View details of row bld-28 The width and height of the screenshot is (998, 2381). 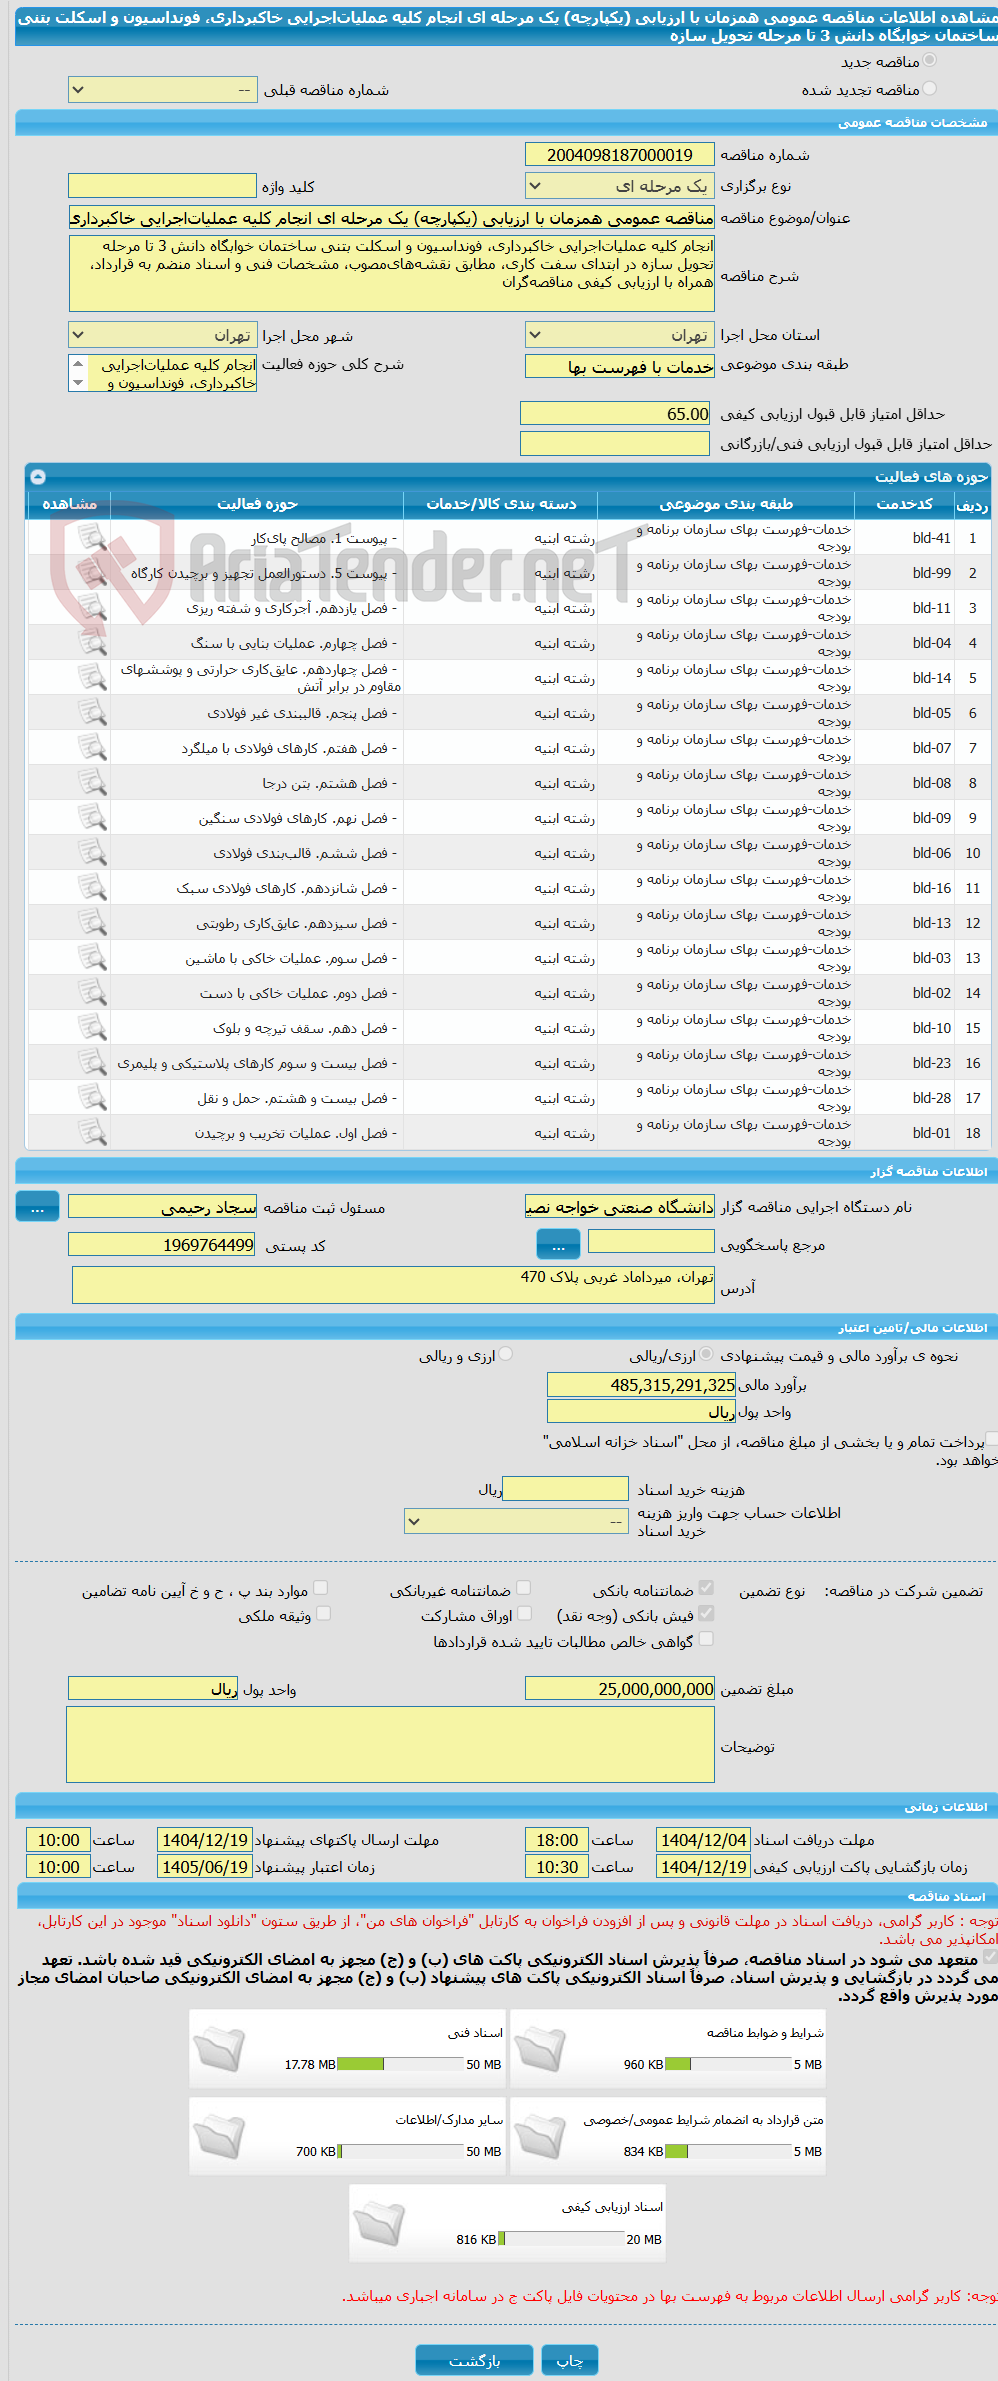92,1098
